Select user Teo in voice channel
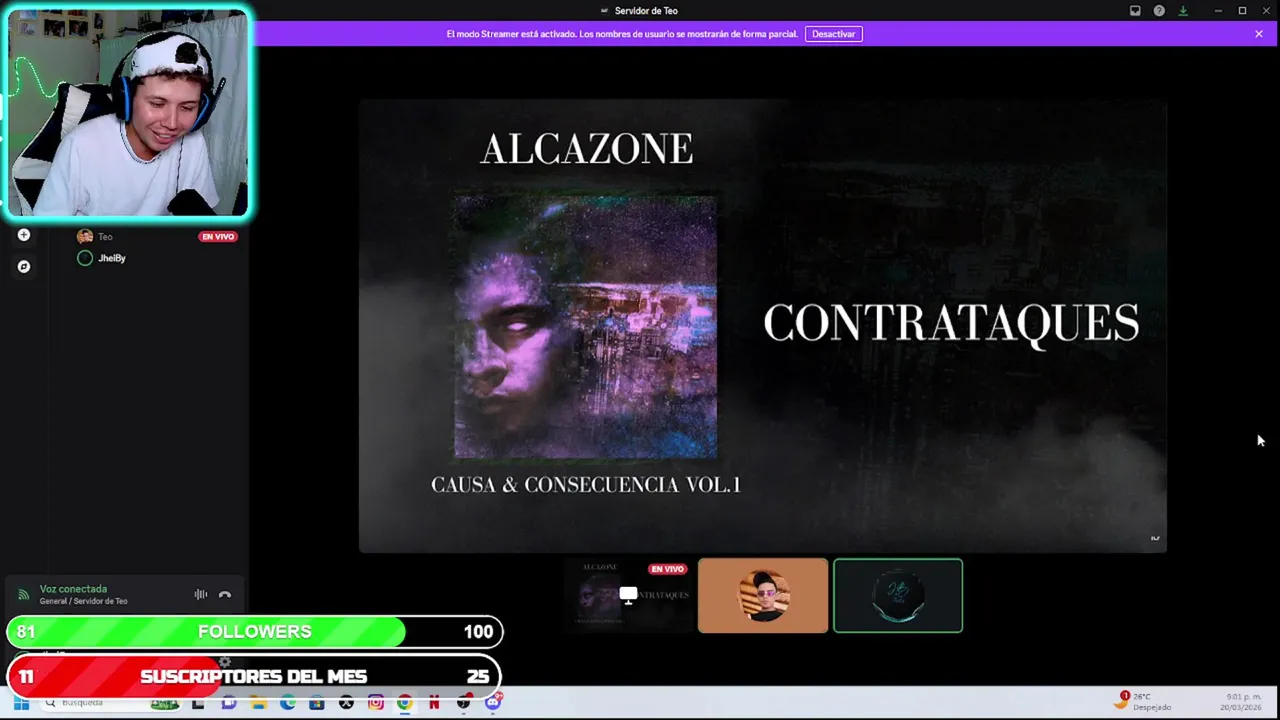Viewport: 1280px width, 720px height. coord(105,237)
